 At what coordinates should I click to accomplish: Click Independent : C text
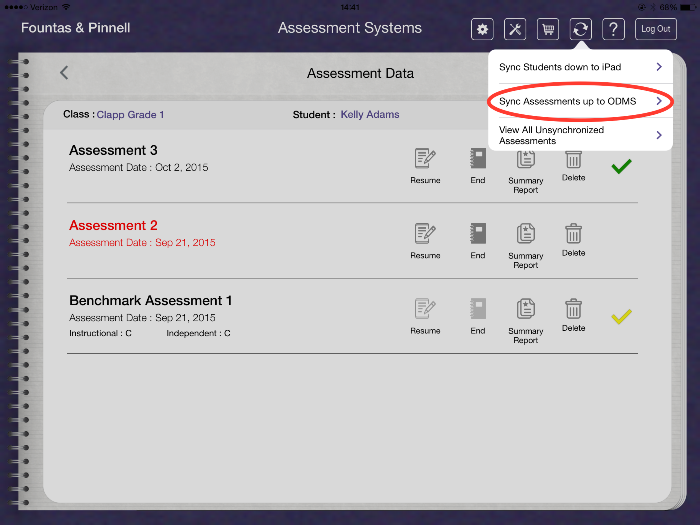[x=199, y=333]
